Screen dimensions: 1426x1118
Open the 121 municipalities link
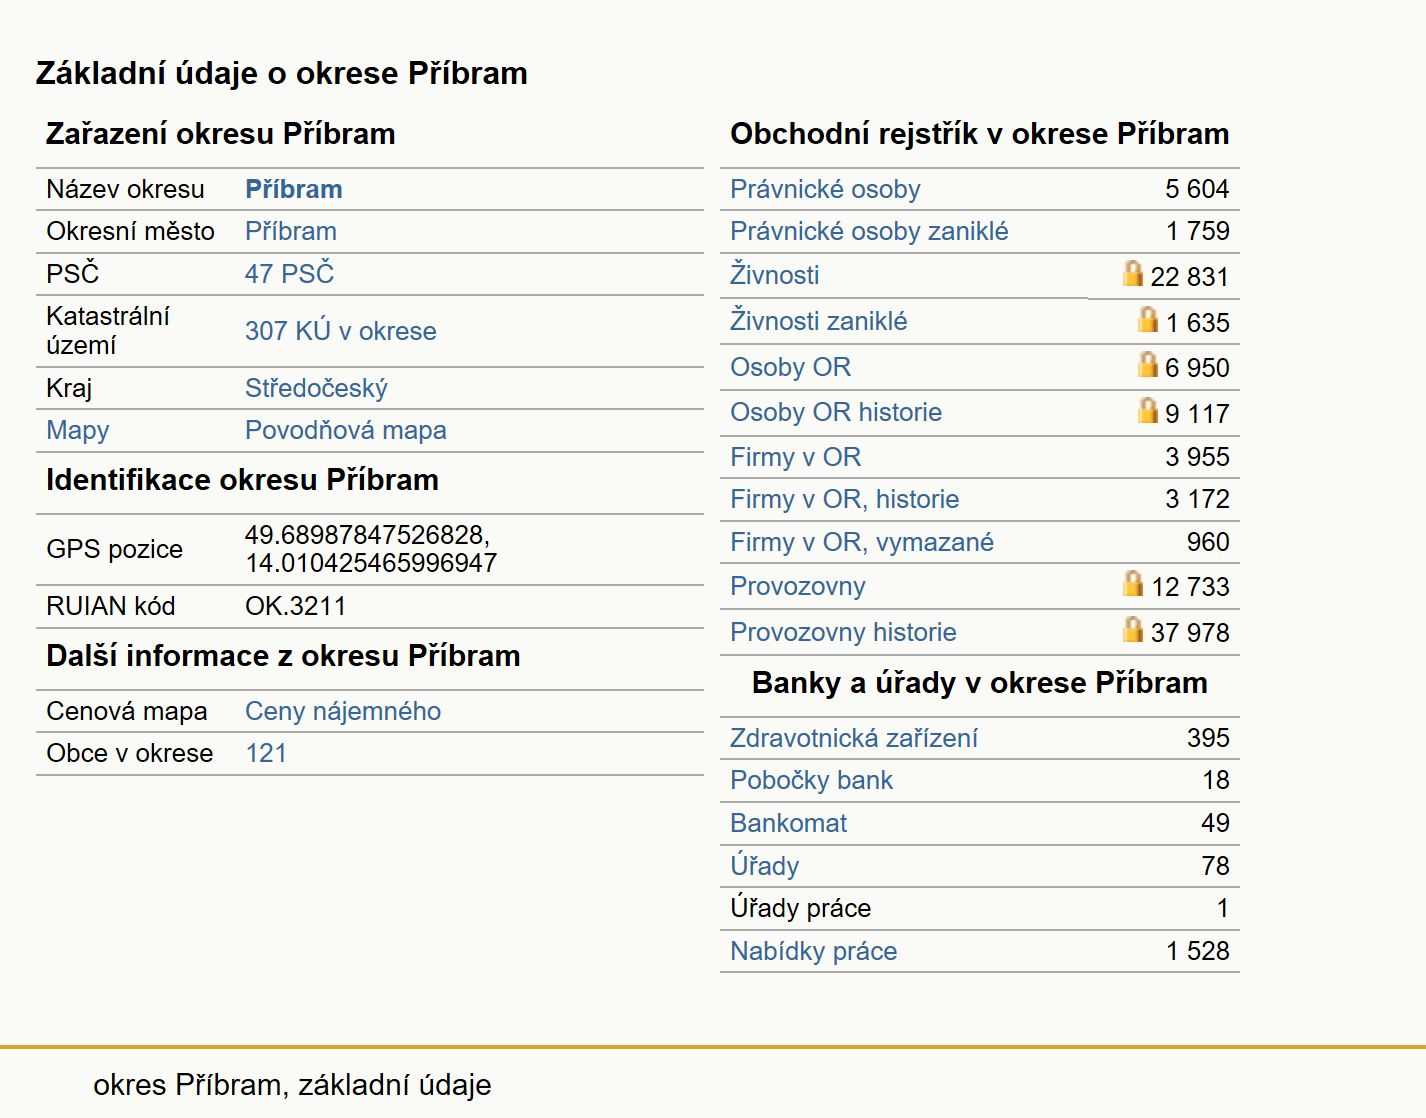click(266, 753)
